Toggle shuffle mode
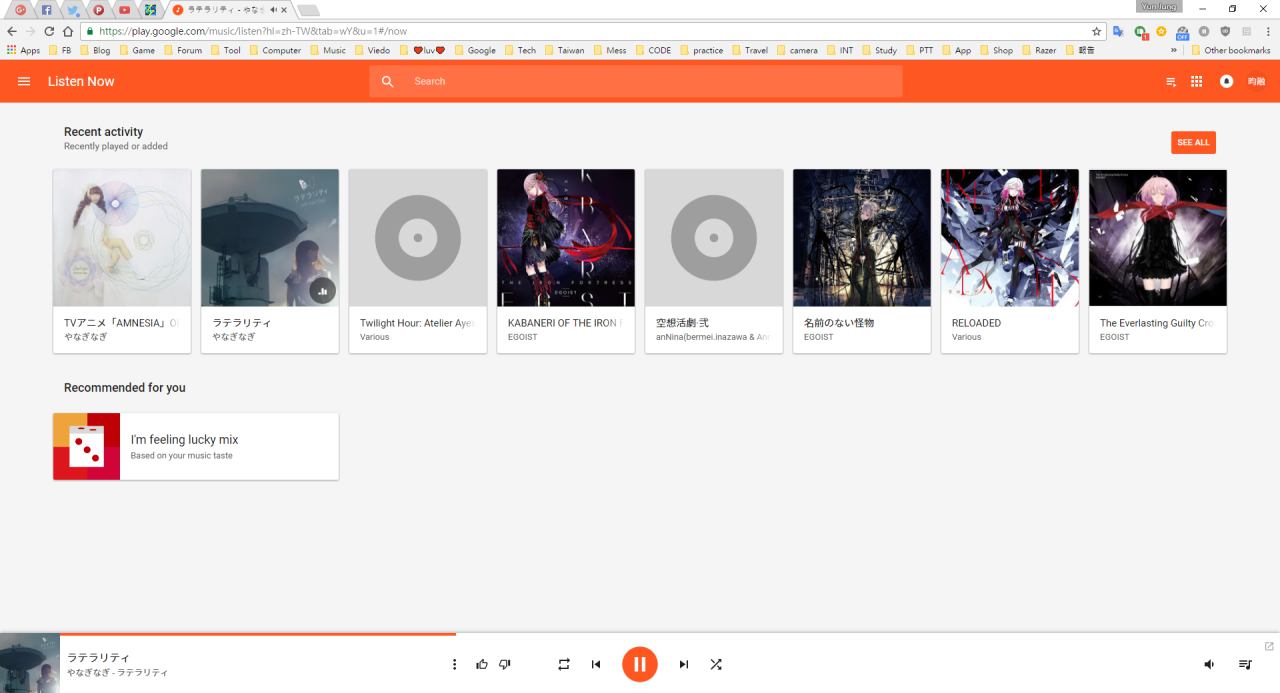 [716, 664]
